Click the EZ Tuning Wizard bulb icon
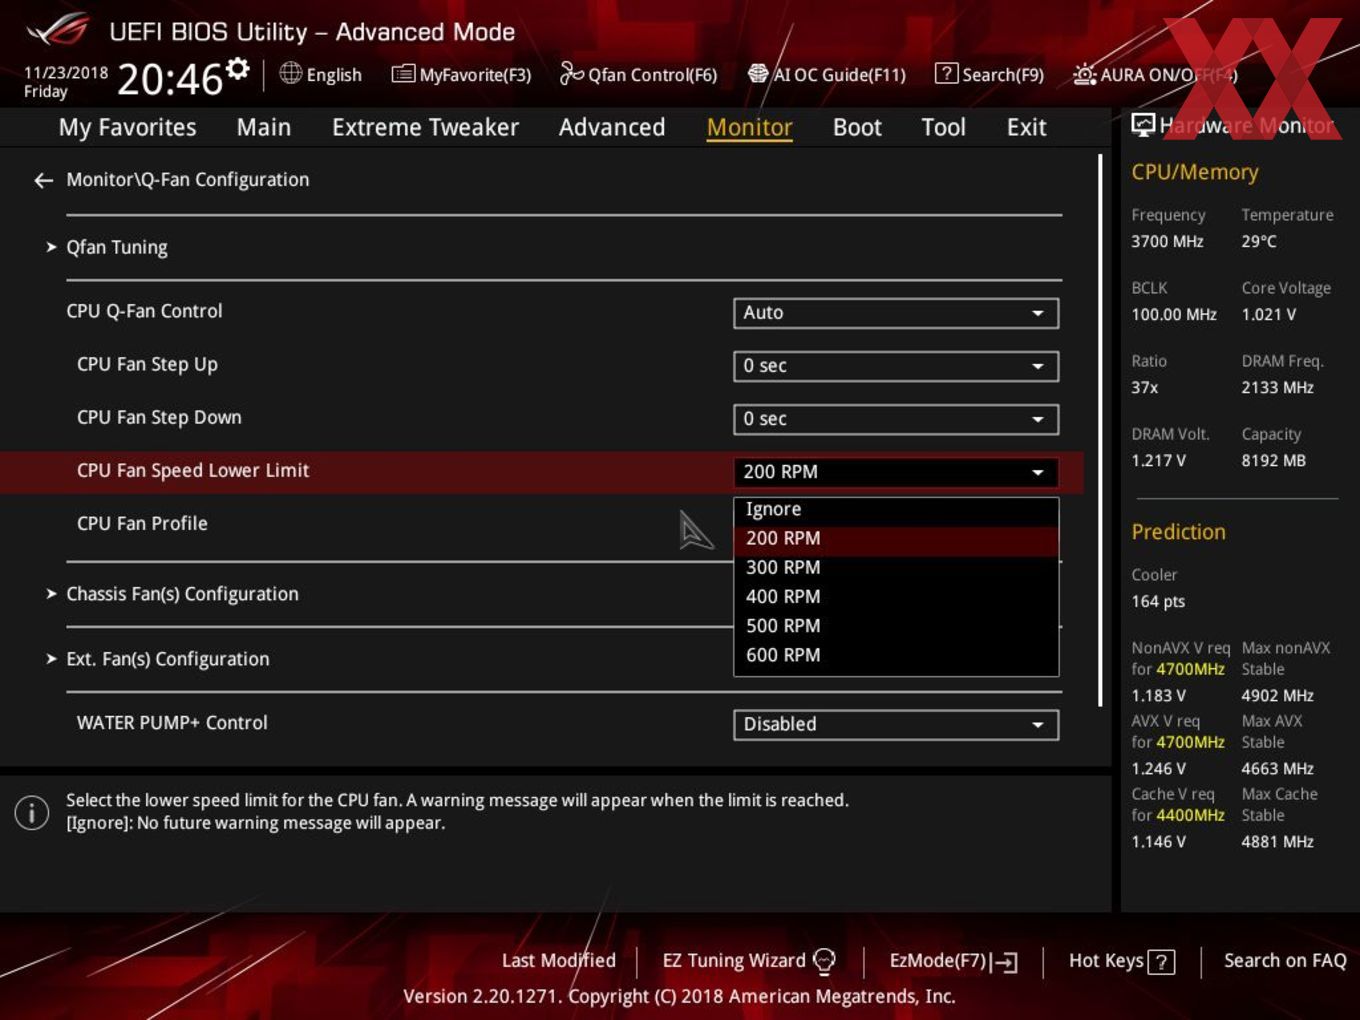The height and width of the screenshot is (1020, 1360). click(824, 961)
